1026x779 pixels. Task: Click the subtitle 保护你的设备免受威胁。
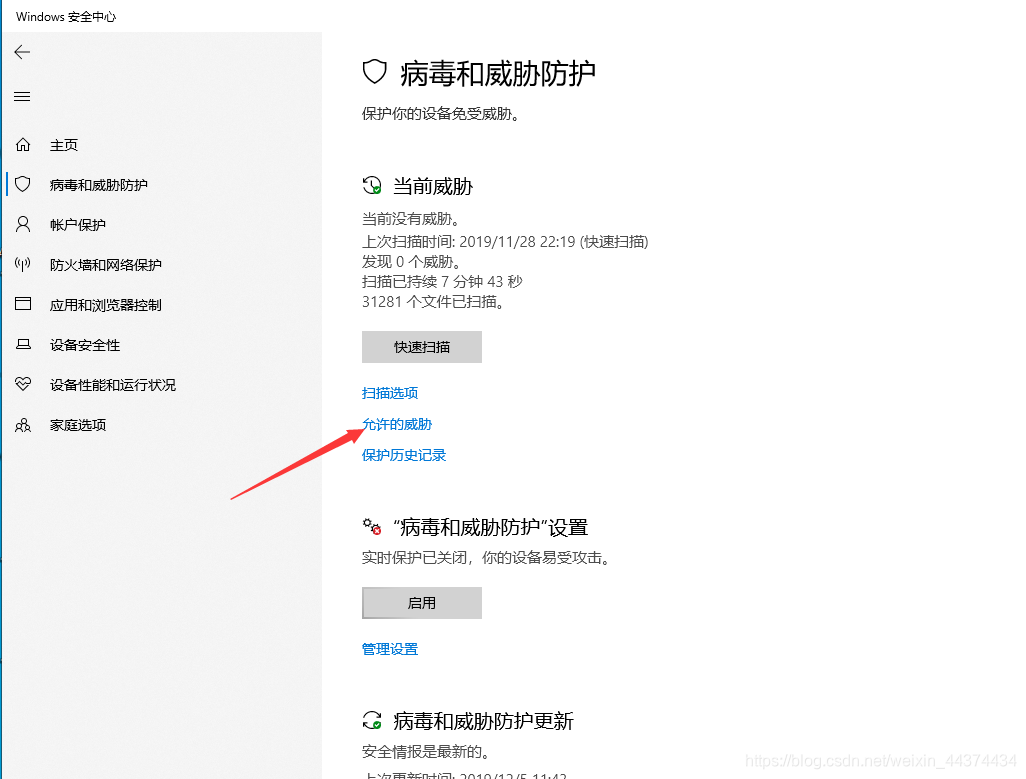441,114
